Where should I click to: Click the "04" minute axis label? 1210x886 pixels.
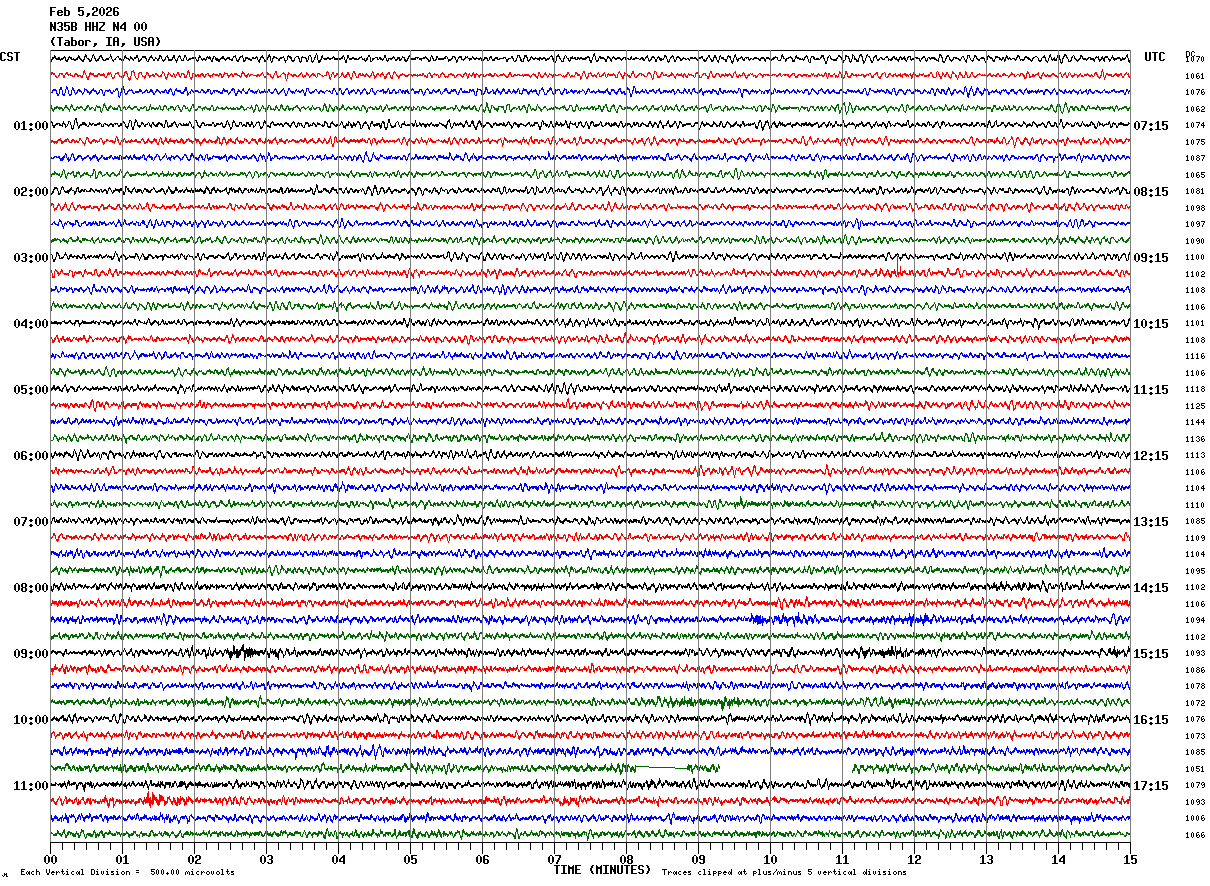tap(338, 859)
